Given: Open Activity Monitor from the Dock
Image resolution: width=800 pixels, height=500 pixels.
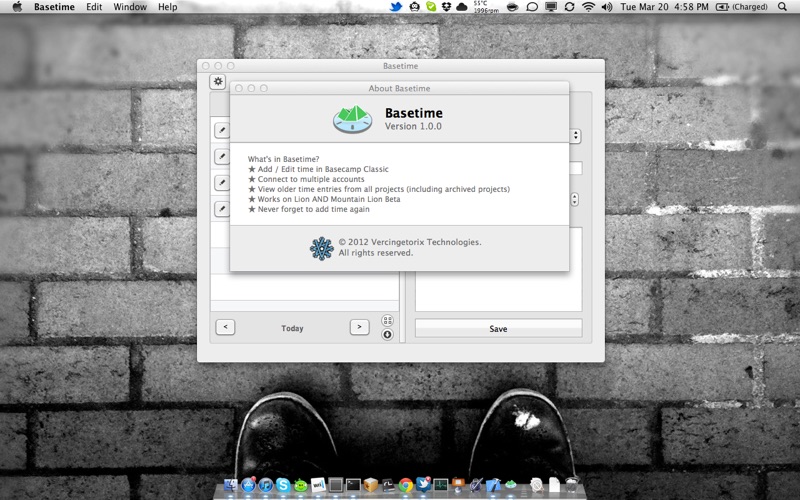Looking at the screenshot, I should (440, 485).
